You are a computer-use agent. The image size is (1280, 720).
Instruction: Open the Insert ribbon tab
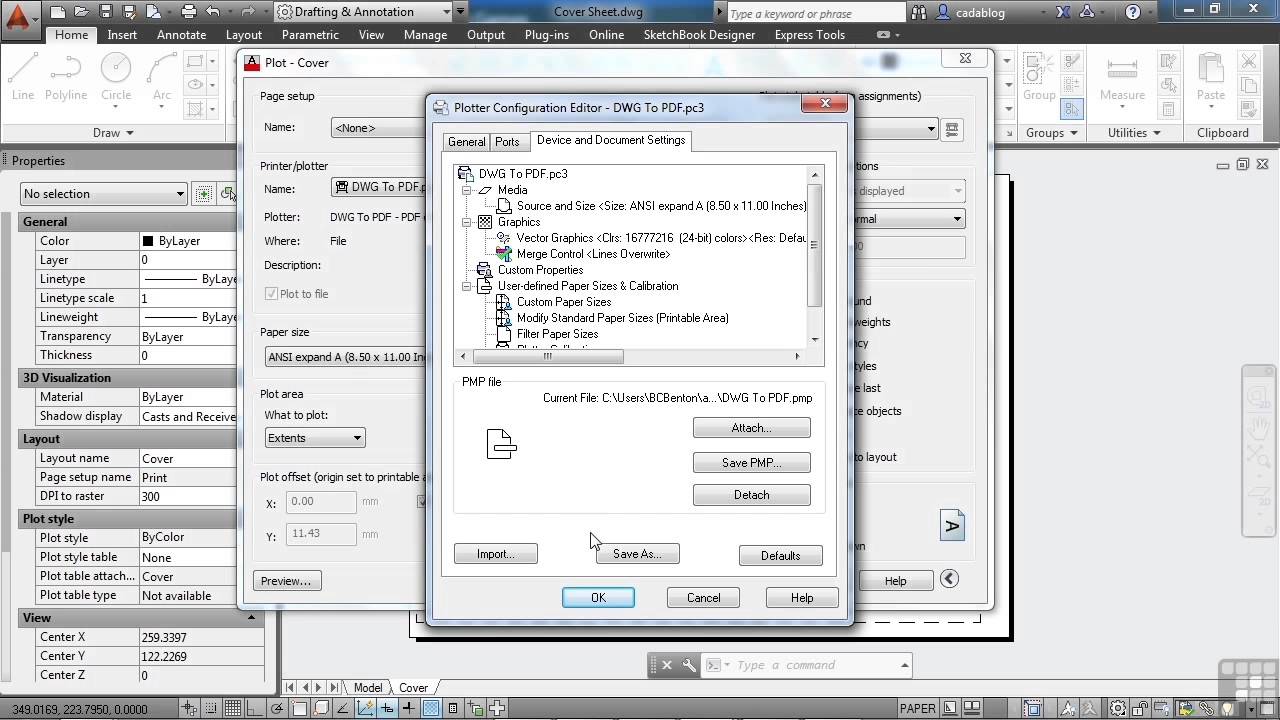[122, 34]
